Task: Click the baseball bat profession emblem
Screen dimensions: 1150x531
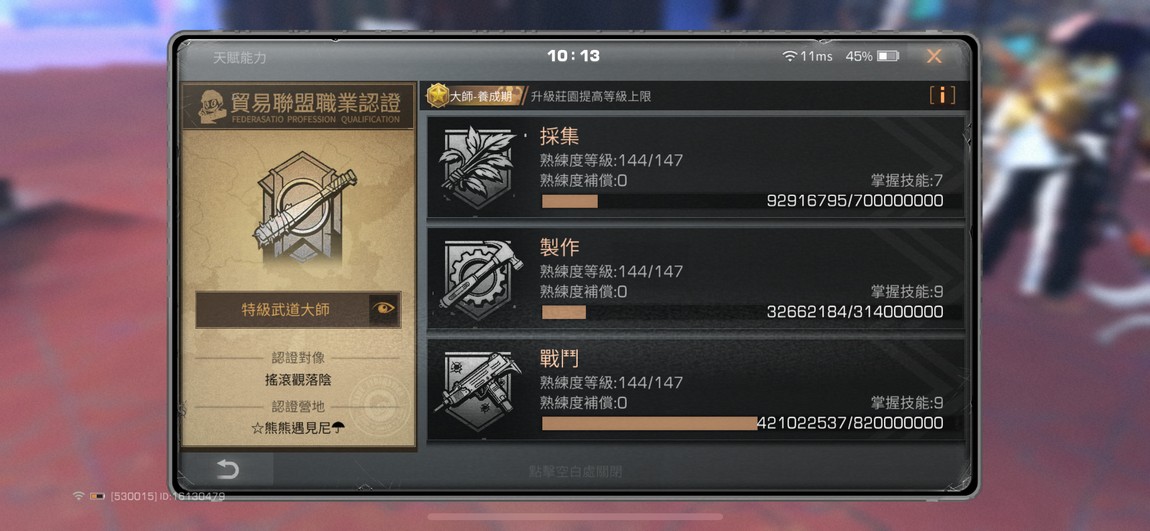Action: pos(304,207)
